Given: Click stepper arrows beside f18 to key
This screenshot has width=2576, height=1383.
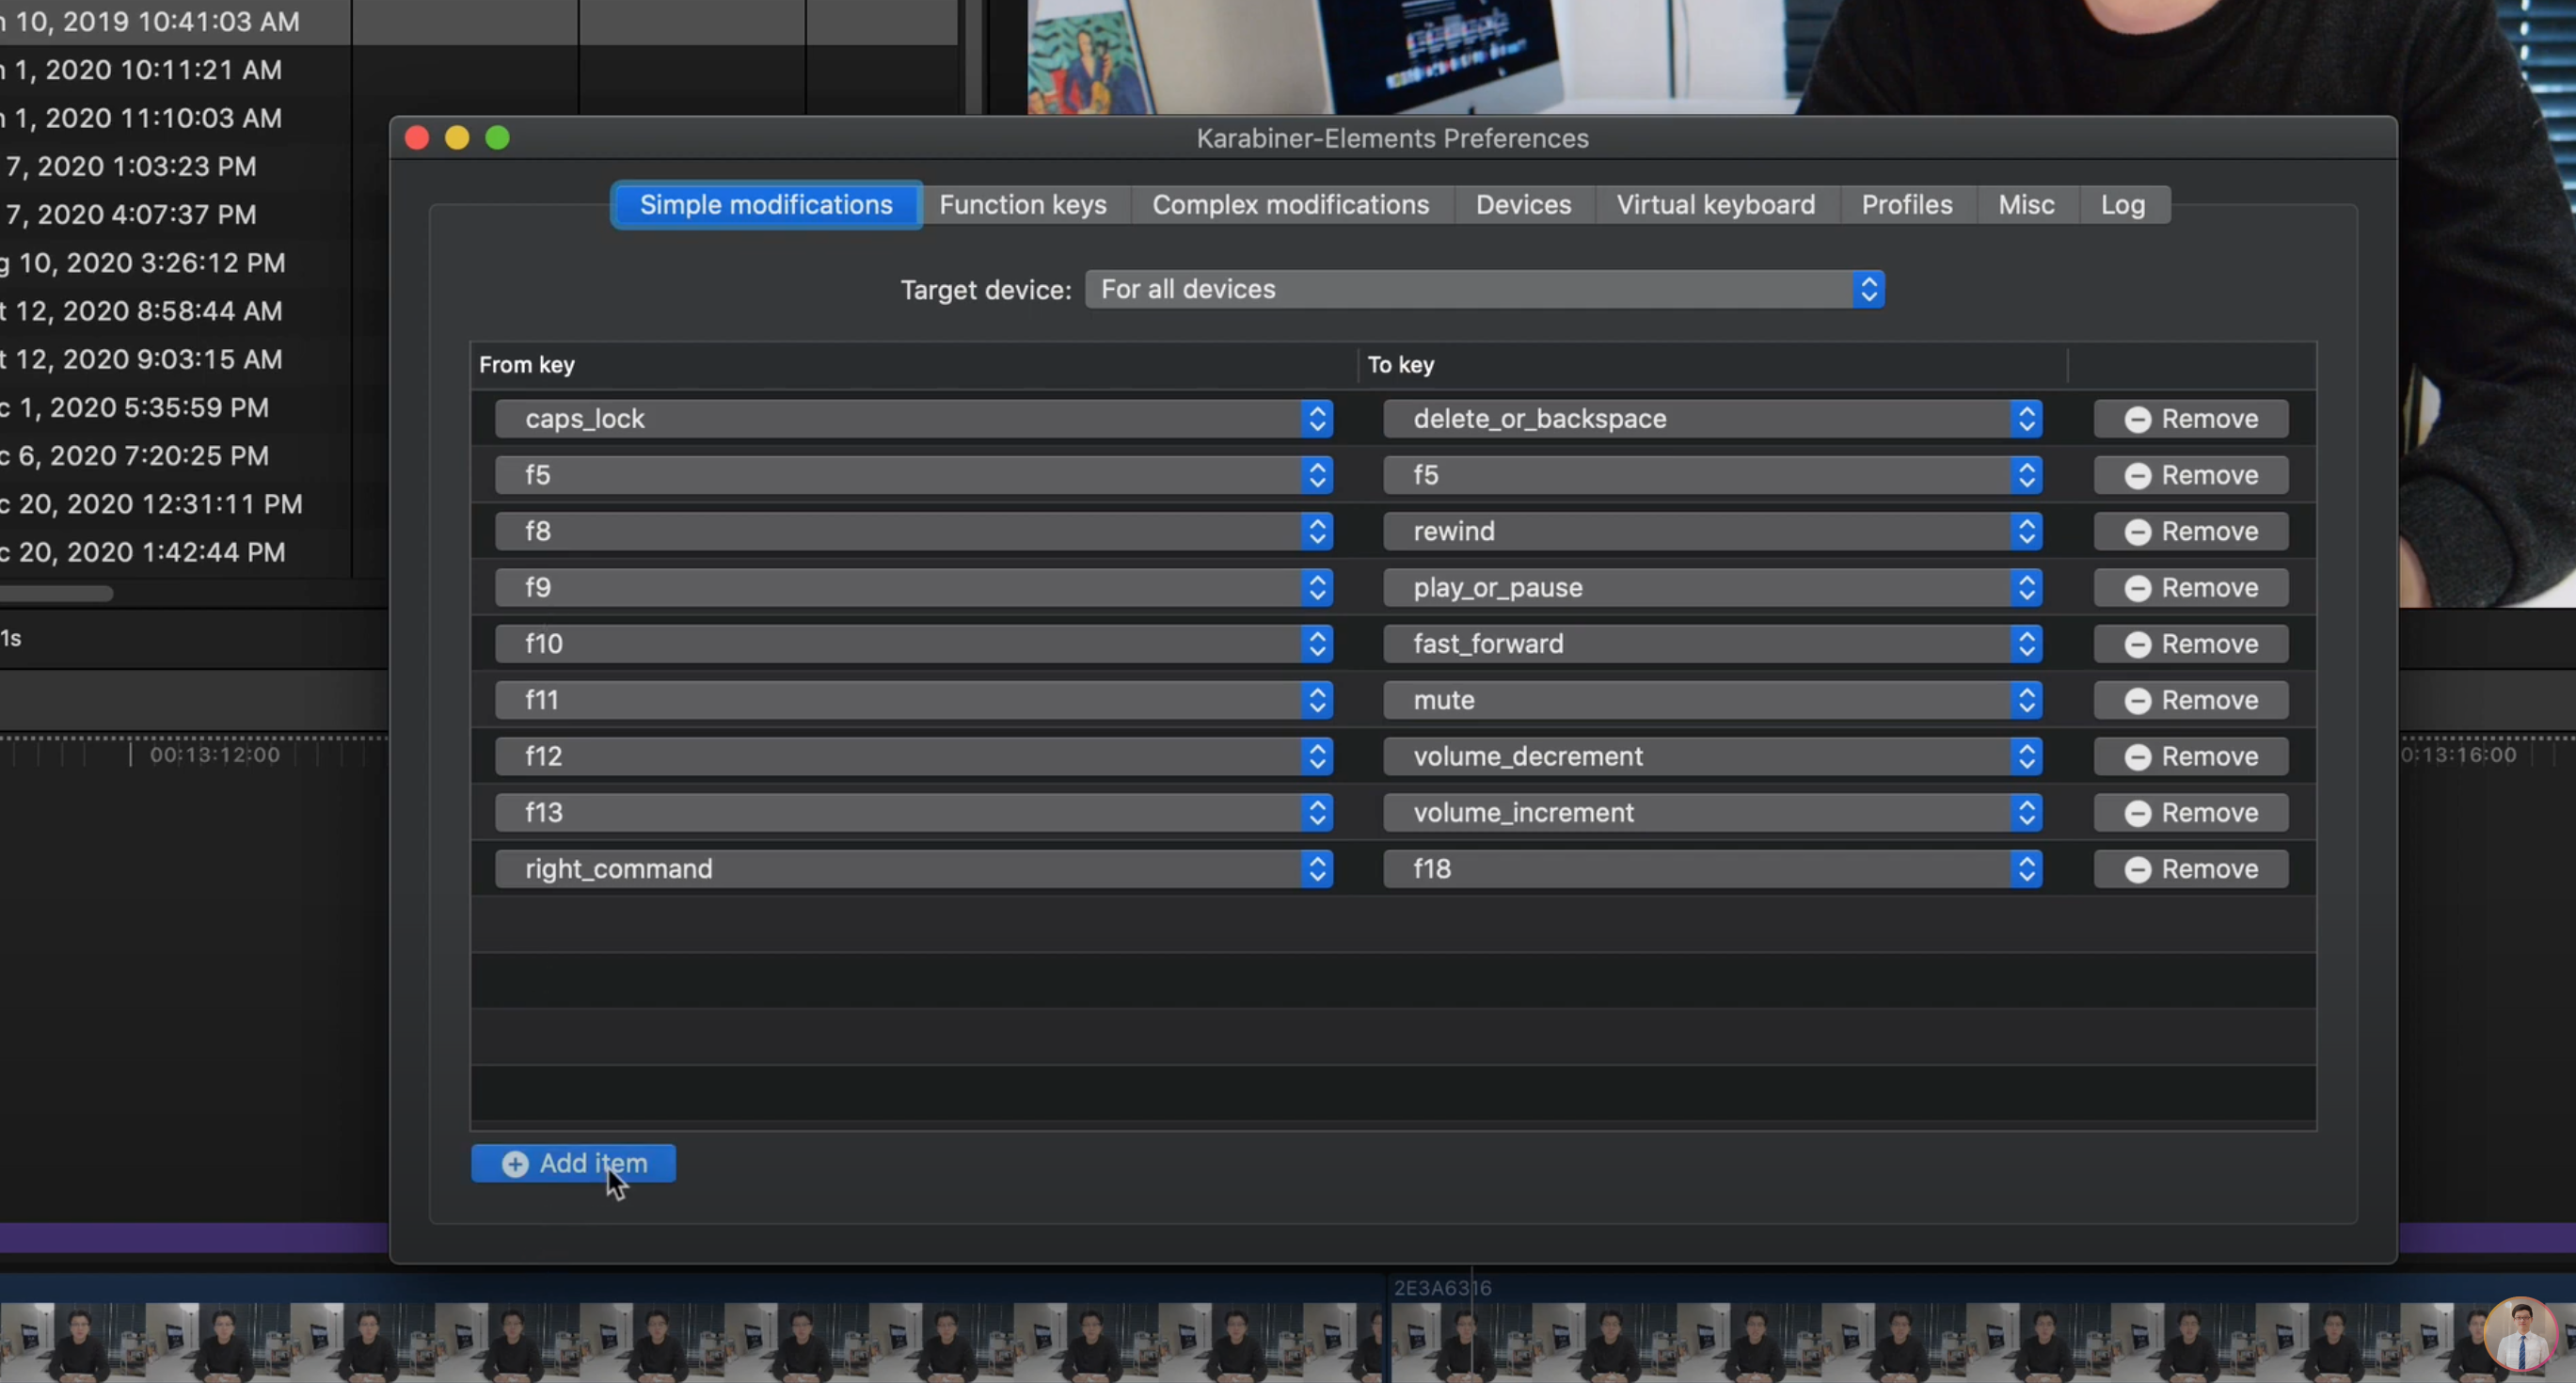Looking at the screenshot, I should [x=2026, y=869].
